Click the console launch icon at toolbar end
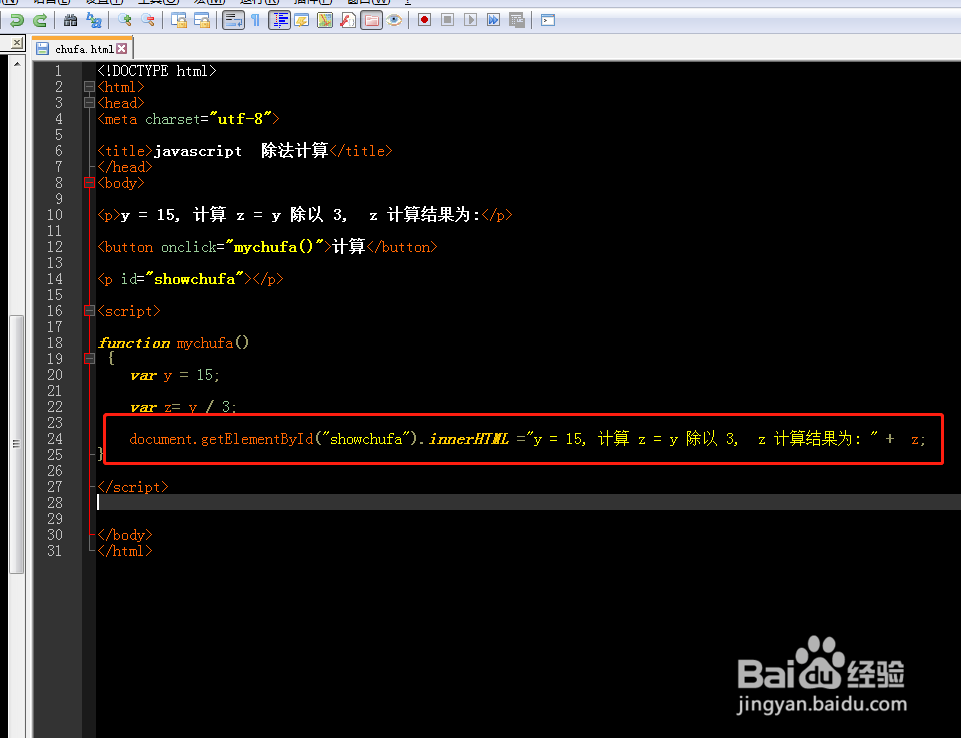Screen dimensions: 961x738 point(548,20)
